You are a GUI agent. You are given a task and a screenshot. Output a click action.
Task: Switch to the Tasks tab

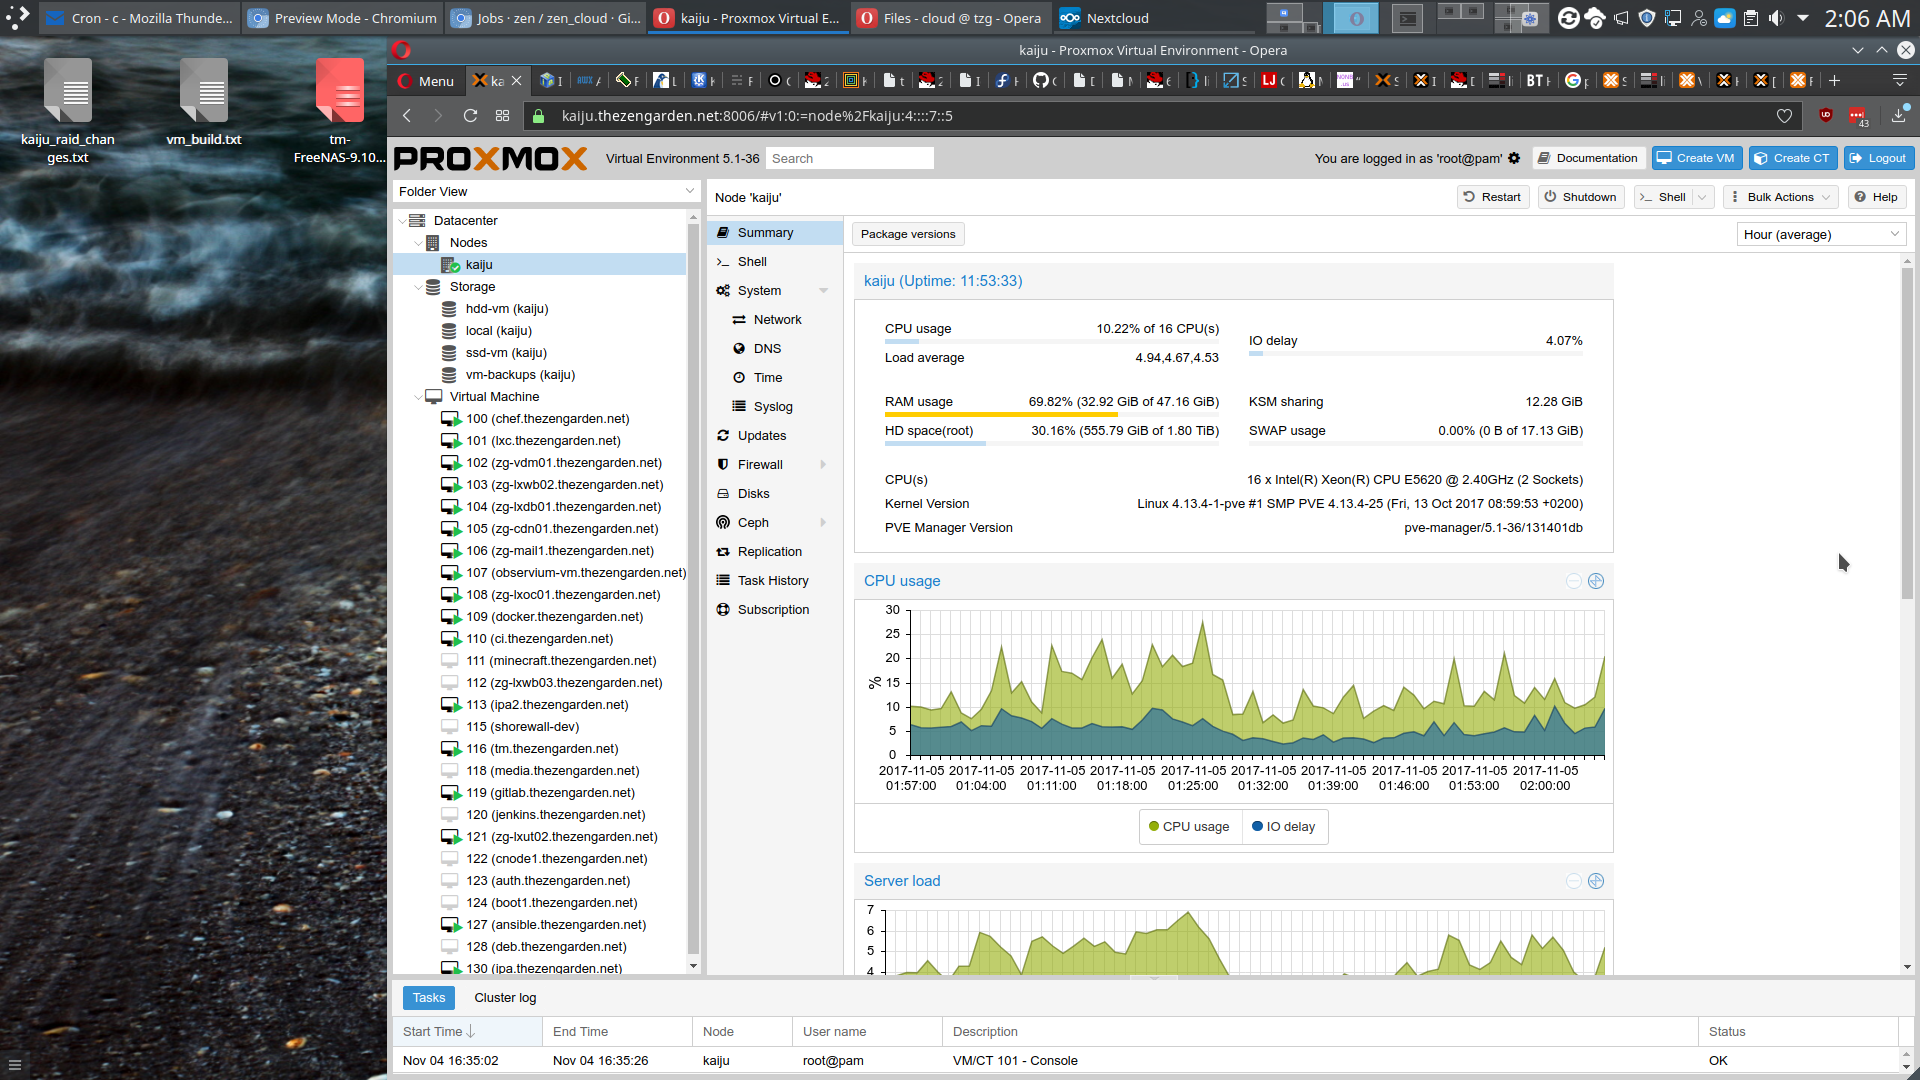[429, 998]
